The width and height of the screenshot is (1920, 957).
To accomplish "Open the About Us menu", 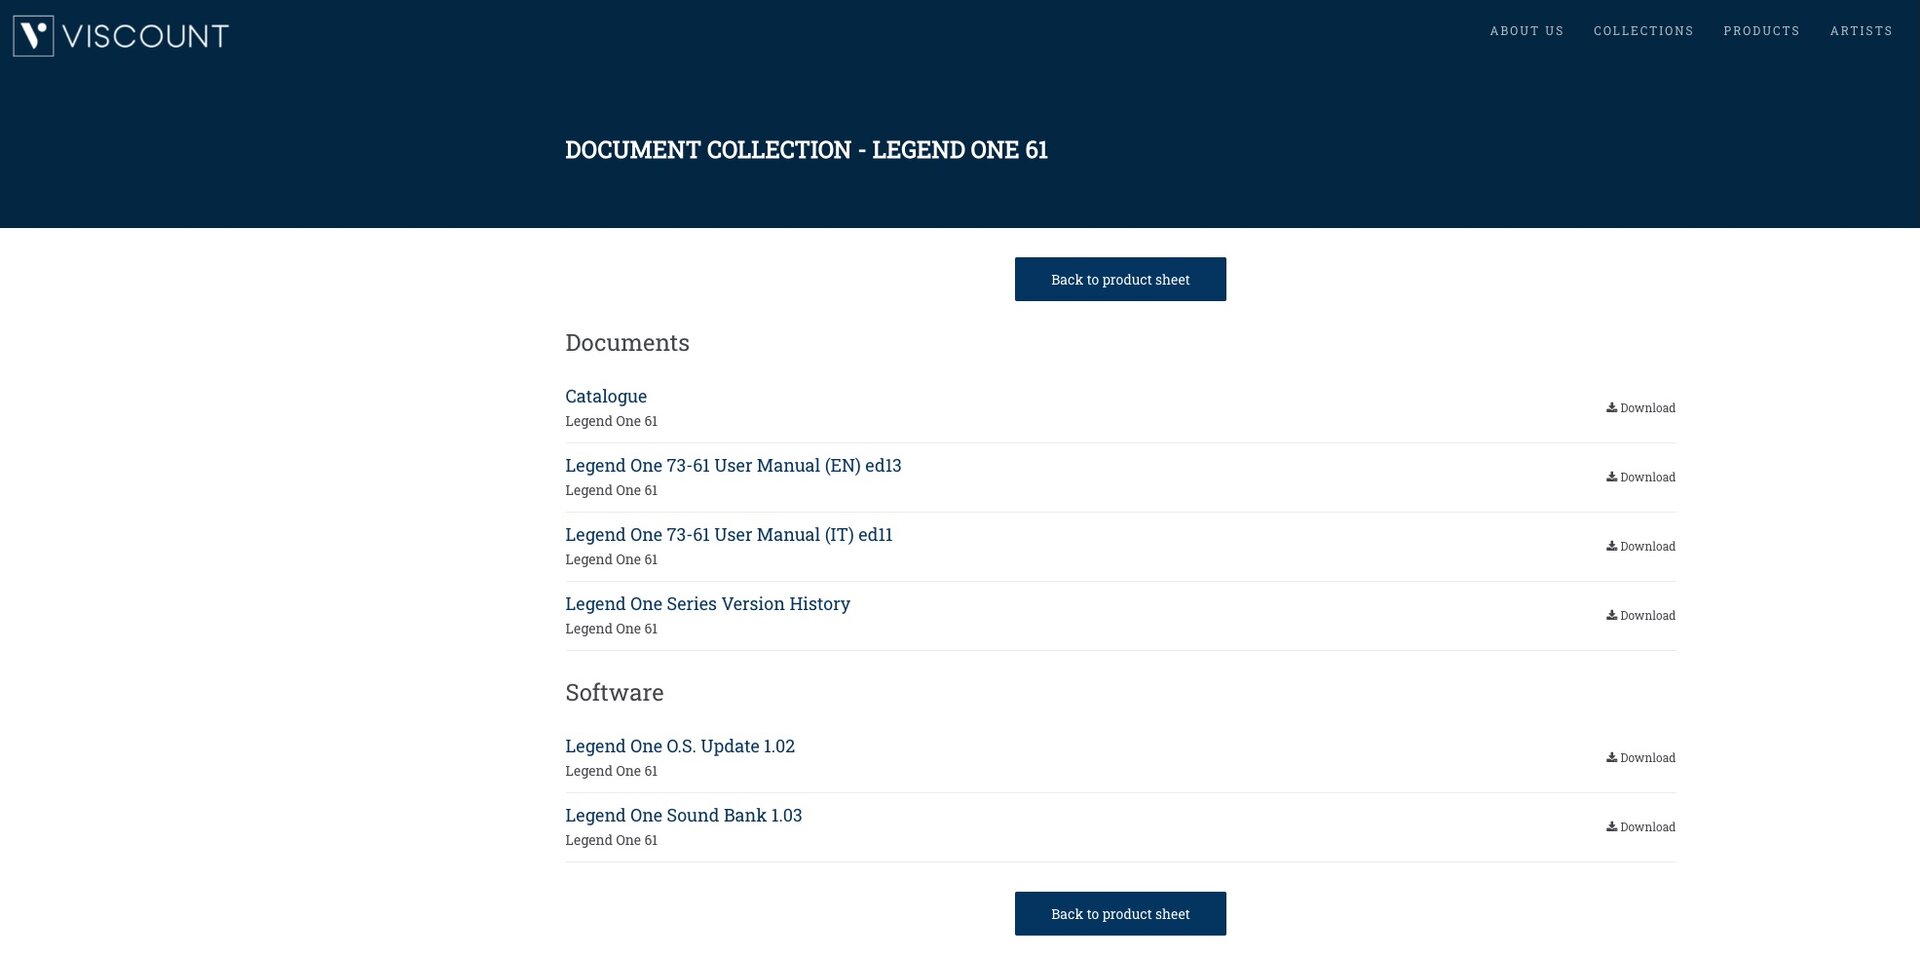I will pos(1526,31).
